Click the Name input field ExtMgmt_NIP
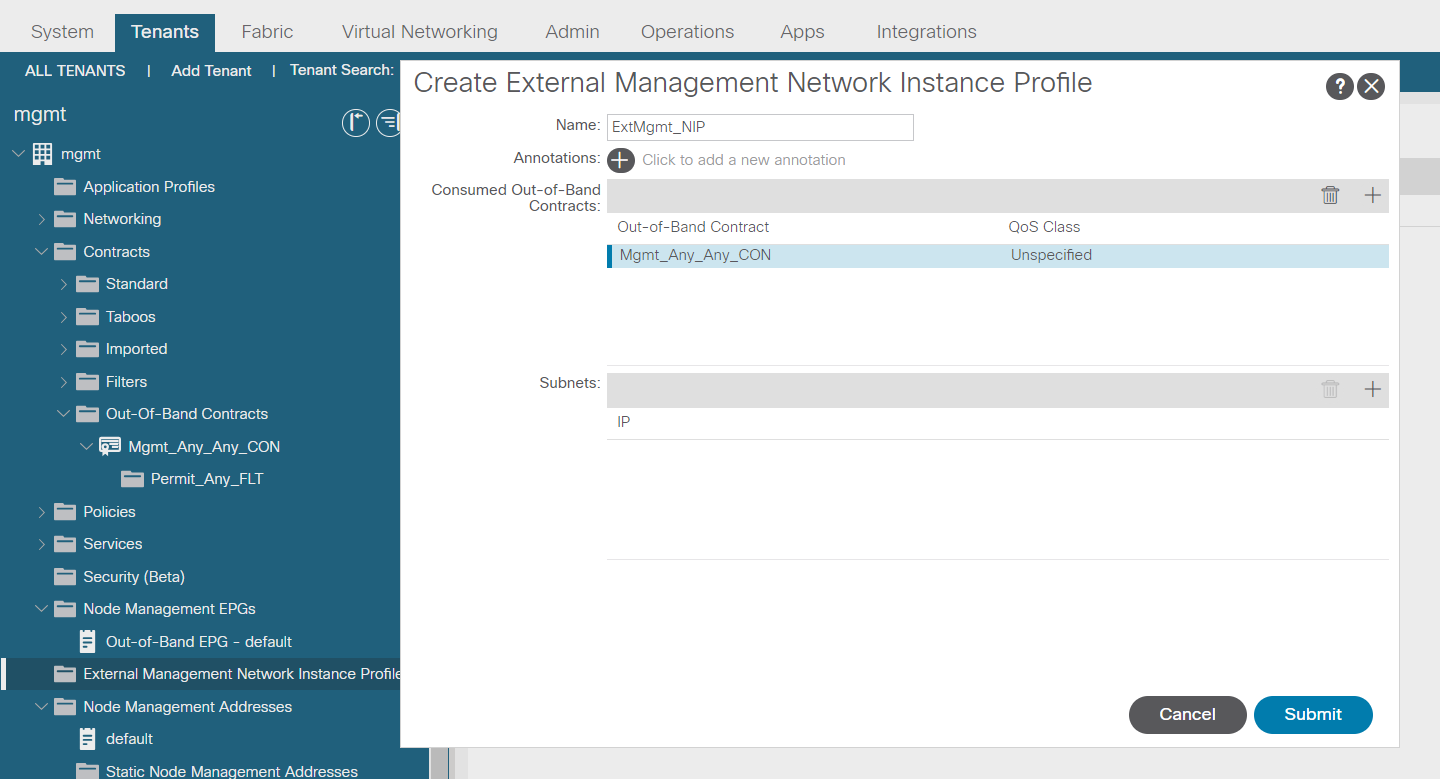Viewport: 1440px width, 779px height. pyautogui.click(x=760, y=127)
